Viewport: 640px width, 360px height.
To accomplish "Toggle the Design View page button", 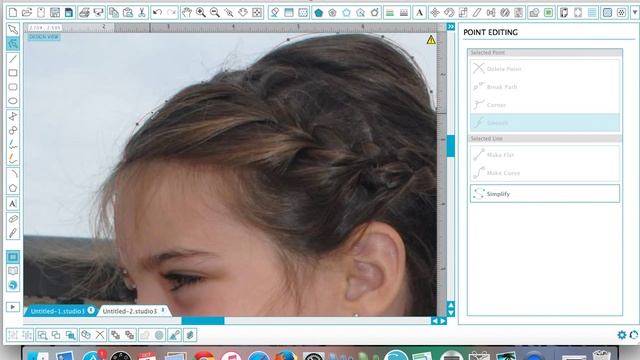I will [13, 257].
